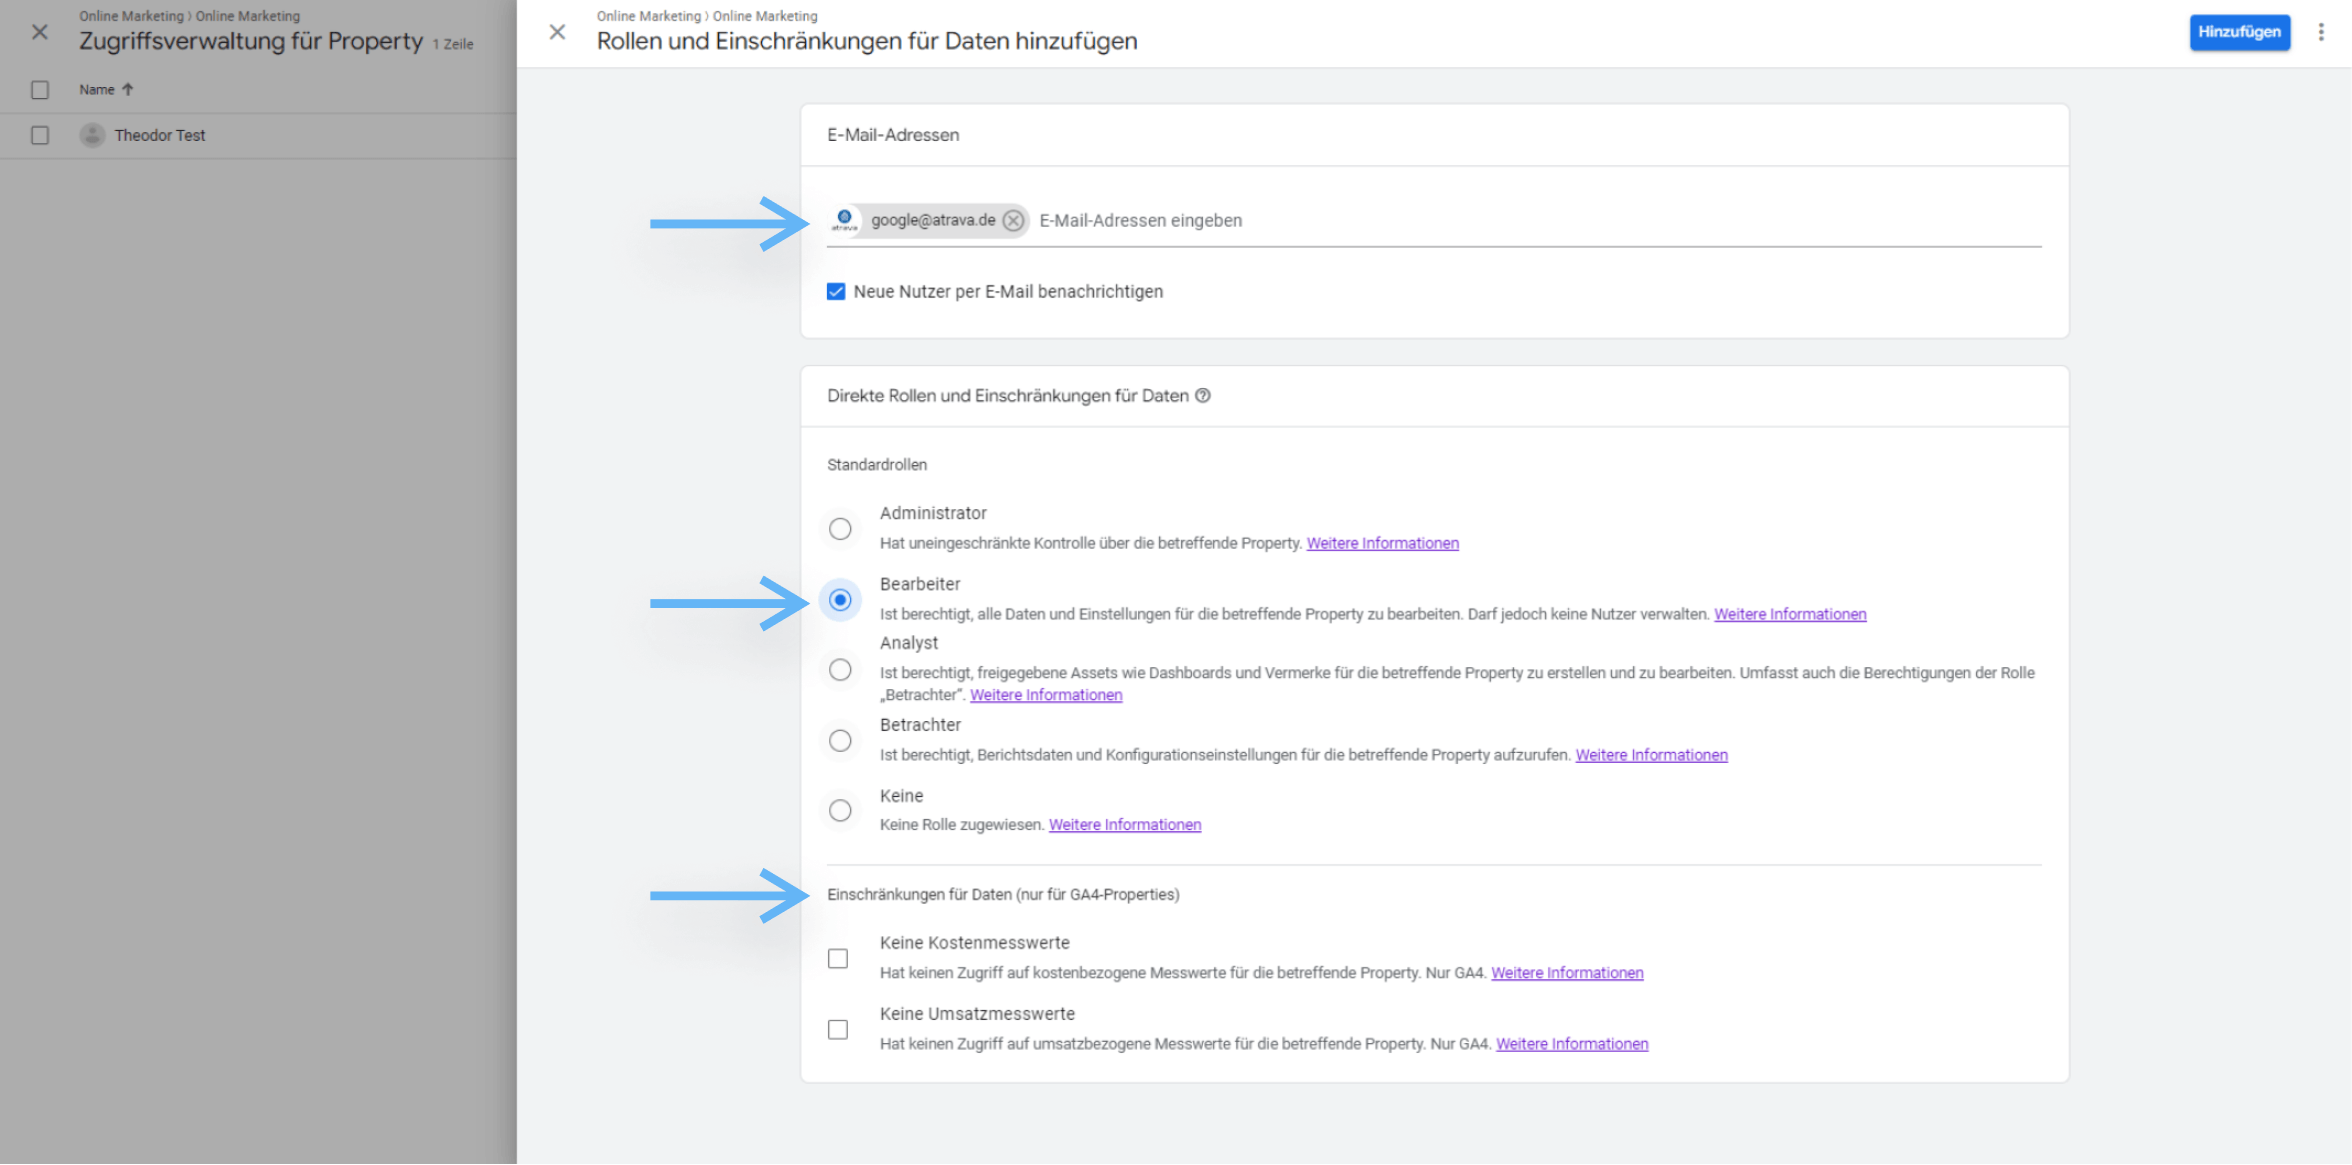The width and height of the screenshot is (2352, 1165).
Task: Select the Analyst role radio button
Action: [840, 670]
